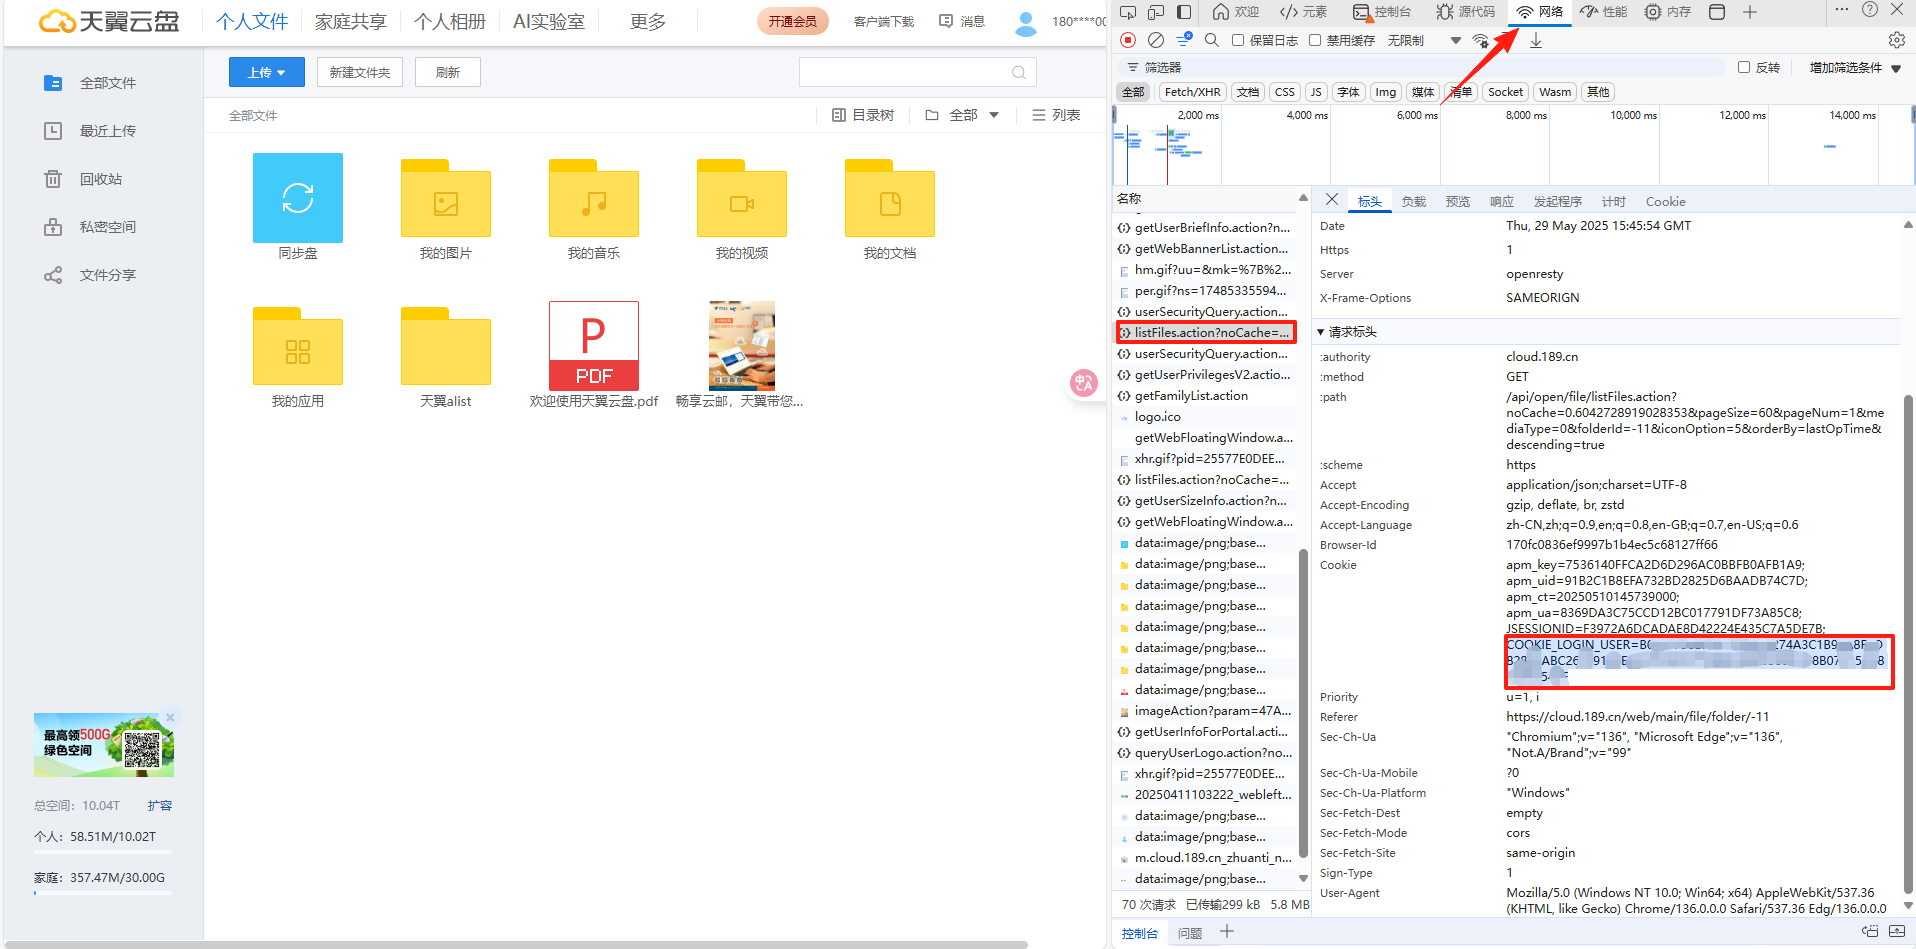Click the translate floating pink icon
This screenshot has width=1916, height=949.
click(1084, 382)
